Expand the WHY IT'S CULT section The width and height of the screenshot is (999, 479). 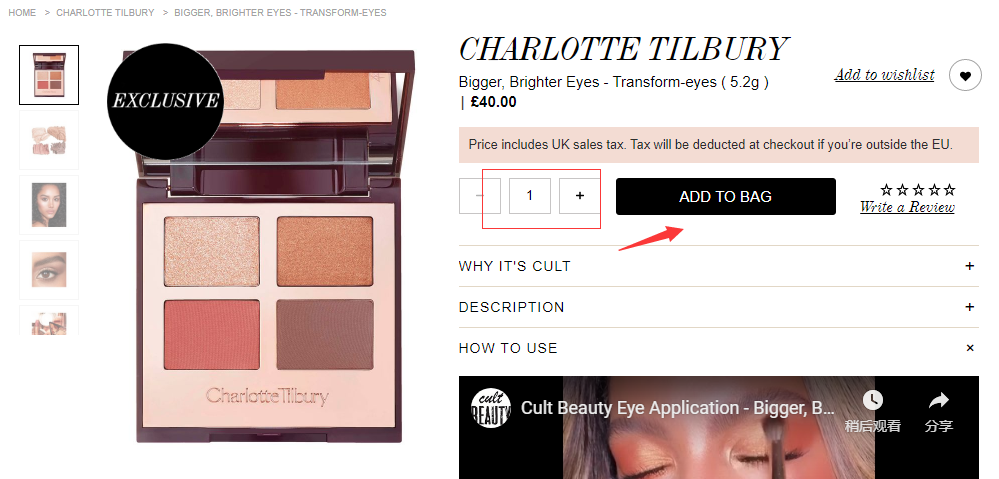[718, 266]
